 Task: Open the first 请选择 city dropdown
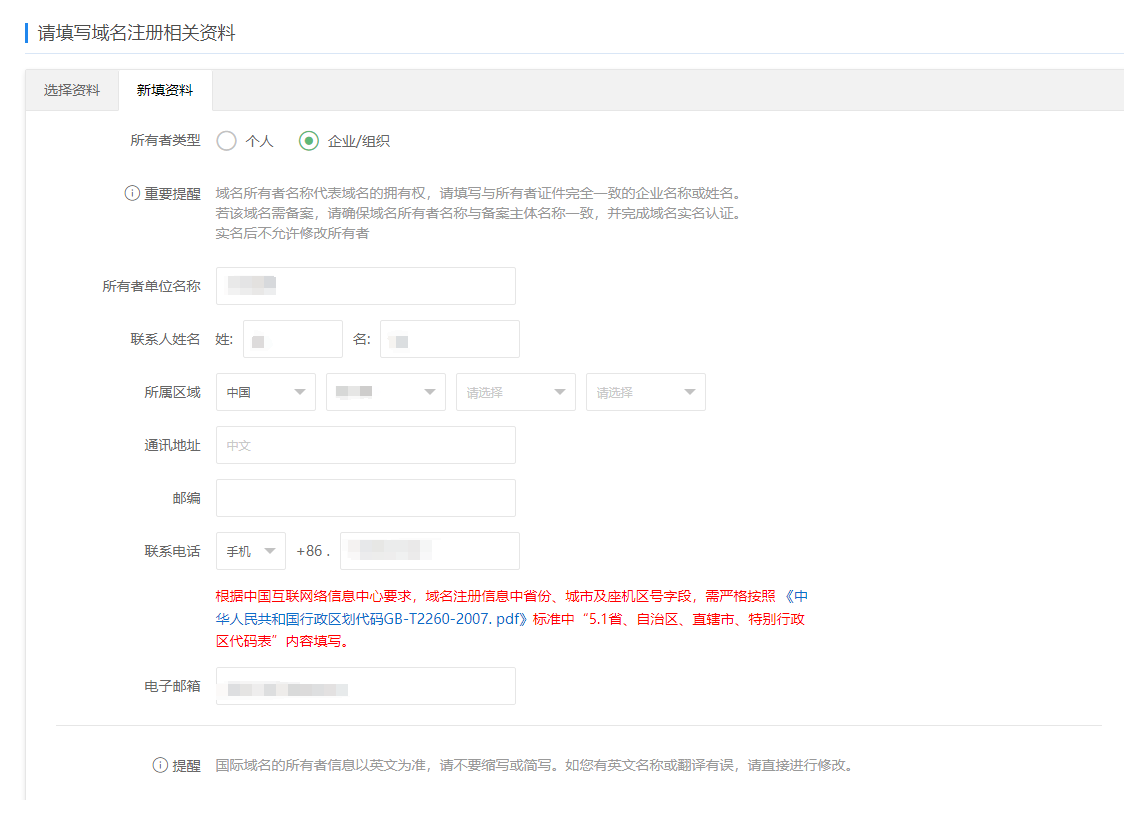coord(515,392)
